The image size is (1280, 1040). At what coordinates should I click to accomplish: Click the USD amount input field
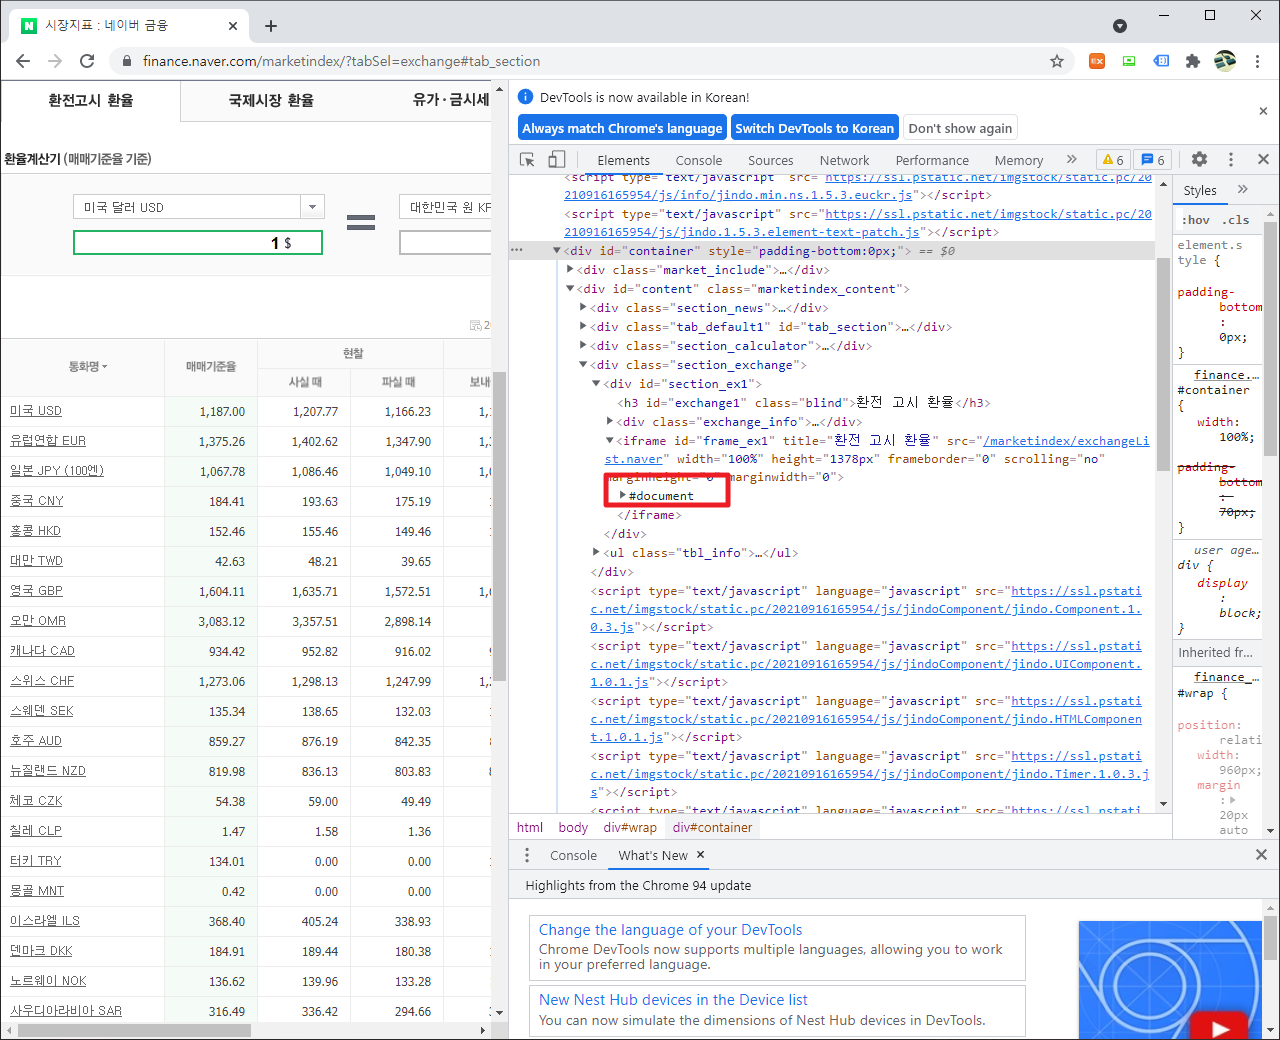coord(198,243)
